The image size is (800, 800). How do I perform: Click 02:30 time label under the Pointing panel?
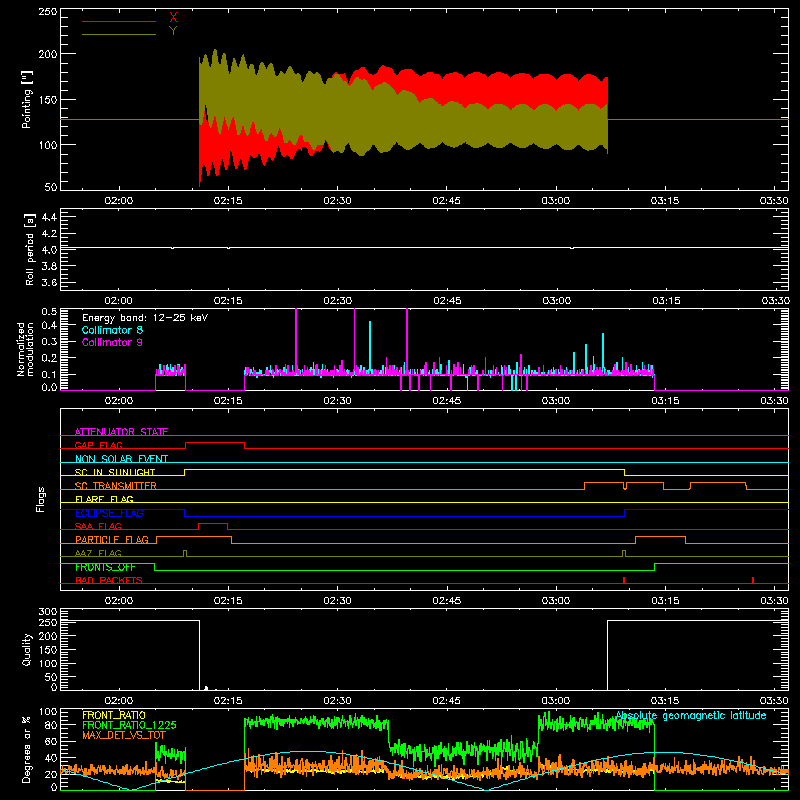click(337, 201)
